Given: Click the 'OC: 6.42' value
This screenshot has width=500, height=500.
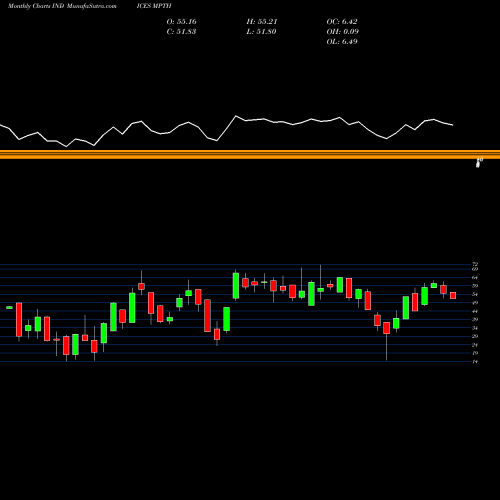Looking at the screenshot, I should [342, 22].
